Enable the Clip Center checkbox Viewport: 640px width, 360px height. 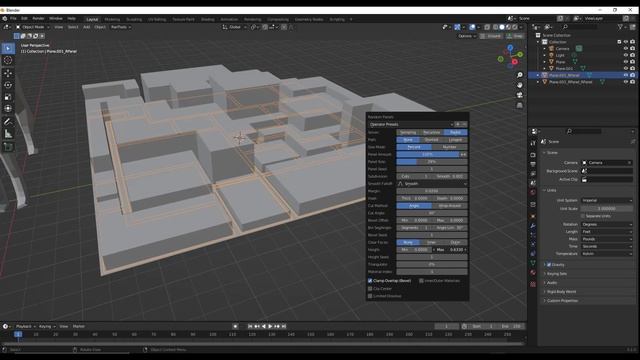coord(370,289)
